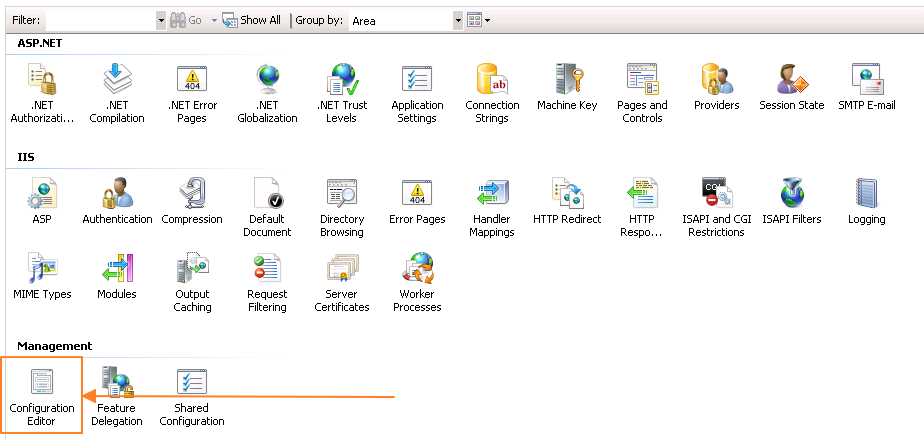
Task: Open Authentication feature
Action: click(117, 201)
